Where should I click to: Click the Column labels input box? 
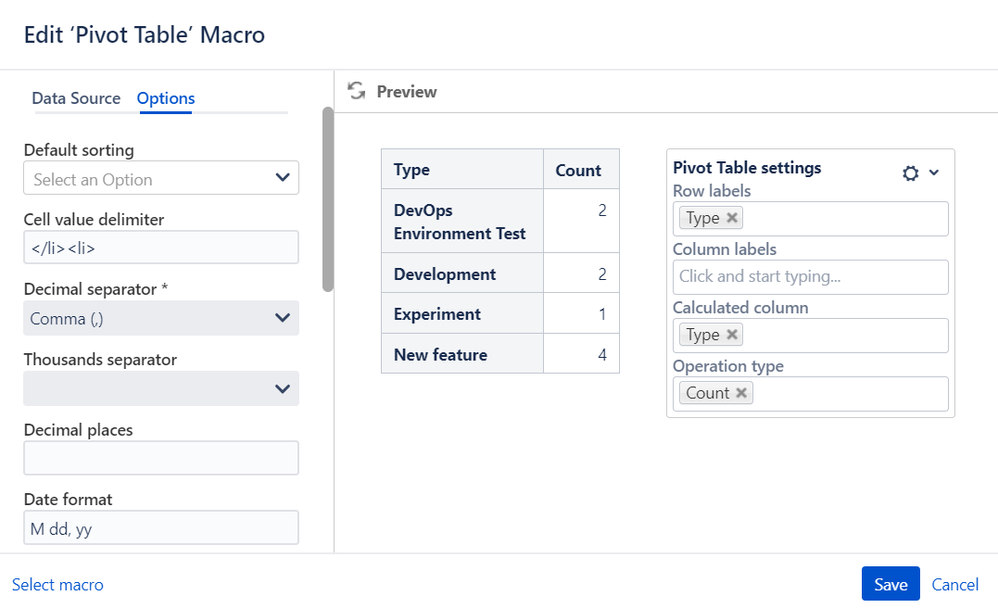pyautogui.click(x=808, y=277)
